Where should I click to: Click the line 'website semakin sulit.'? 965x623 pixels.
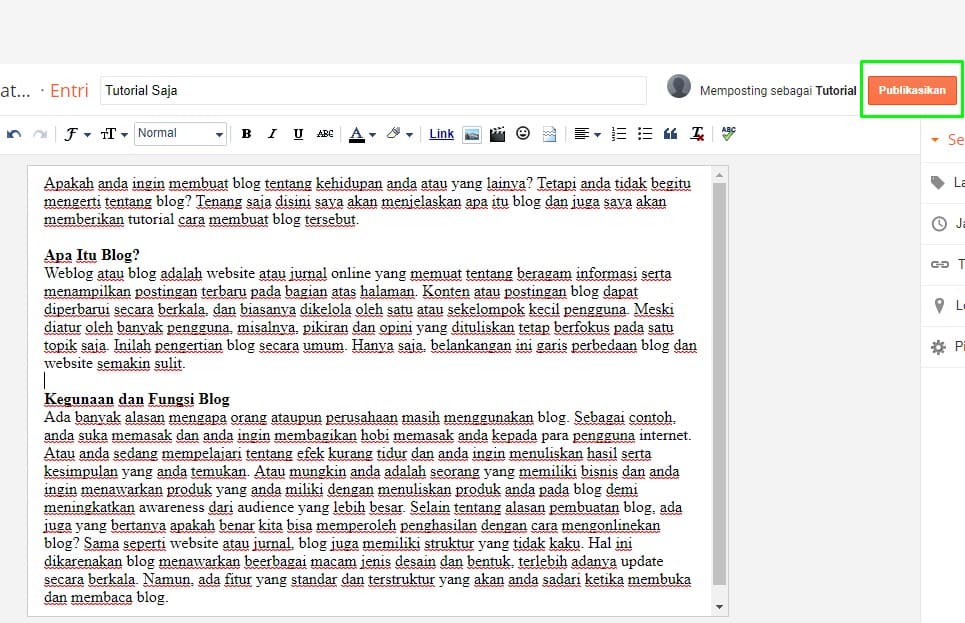click(x=114, y=363)
